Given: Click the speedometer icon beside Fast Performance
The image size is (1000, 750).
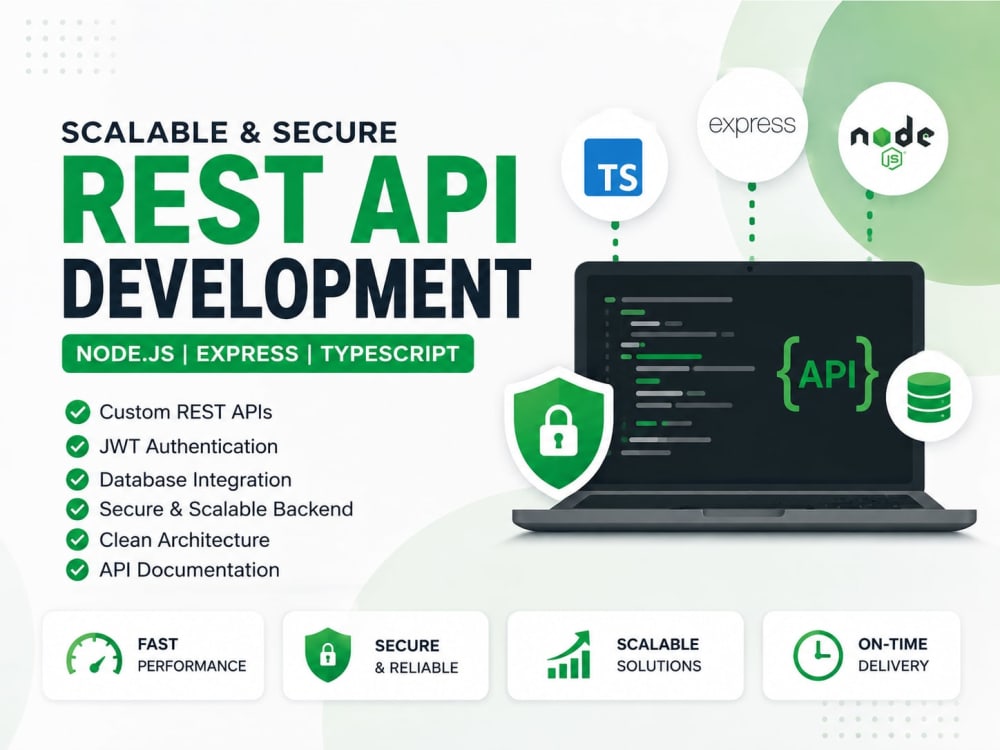Looking at the screenshot, I should click(94, 655).
